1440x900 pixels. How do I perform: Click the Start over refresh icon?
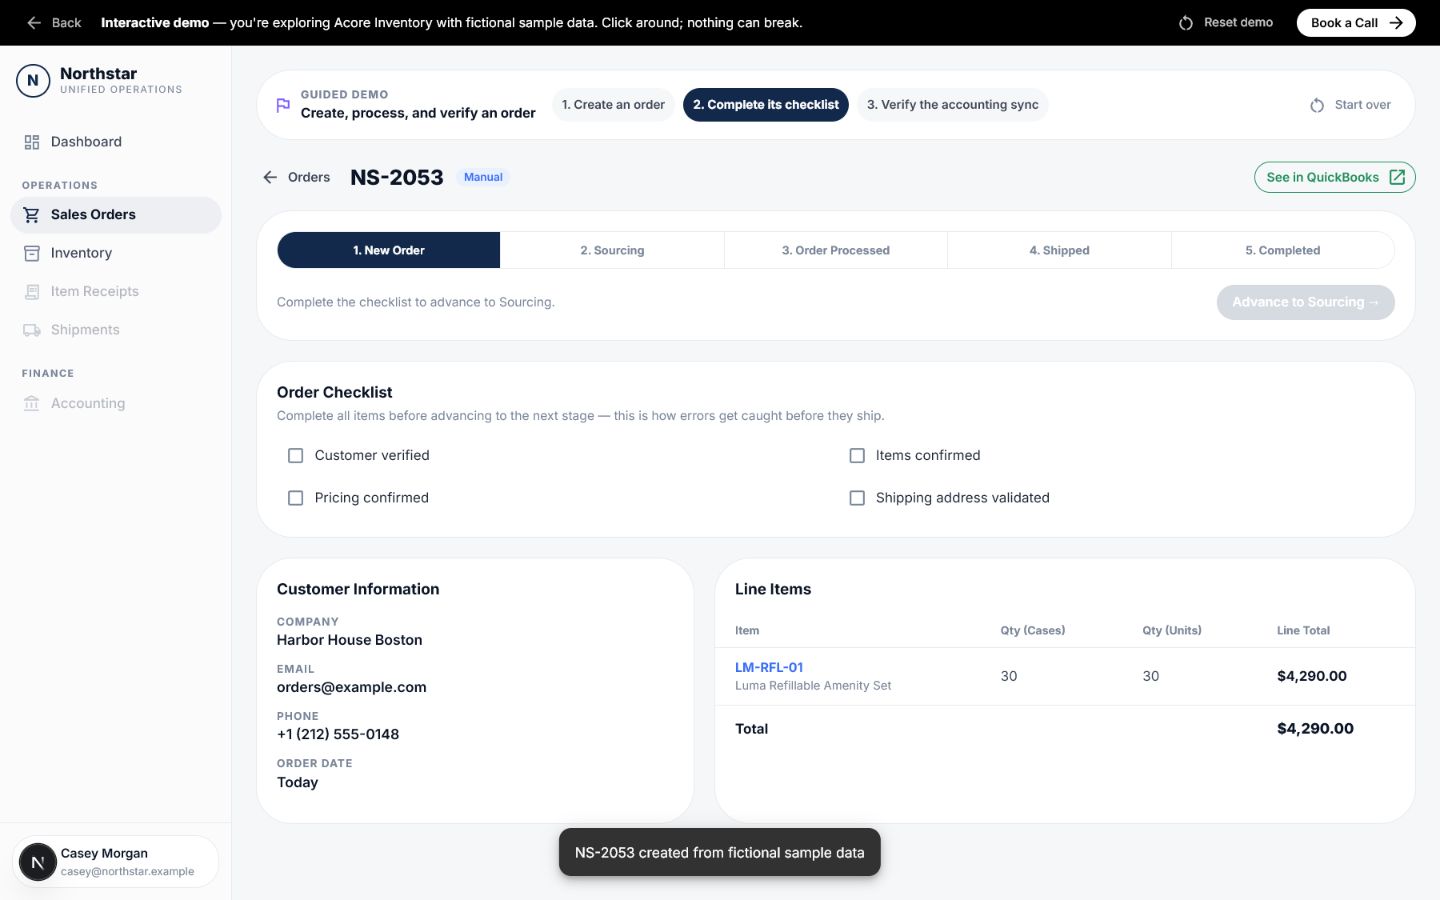[x=1317, y=105]
